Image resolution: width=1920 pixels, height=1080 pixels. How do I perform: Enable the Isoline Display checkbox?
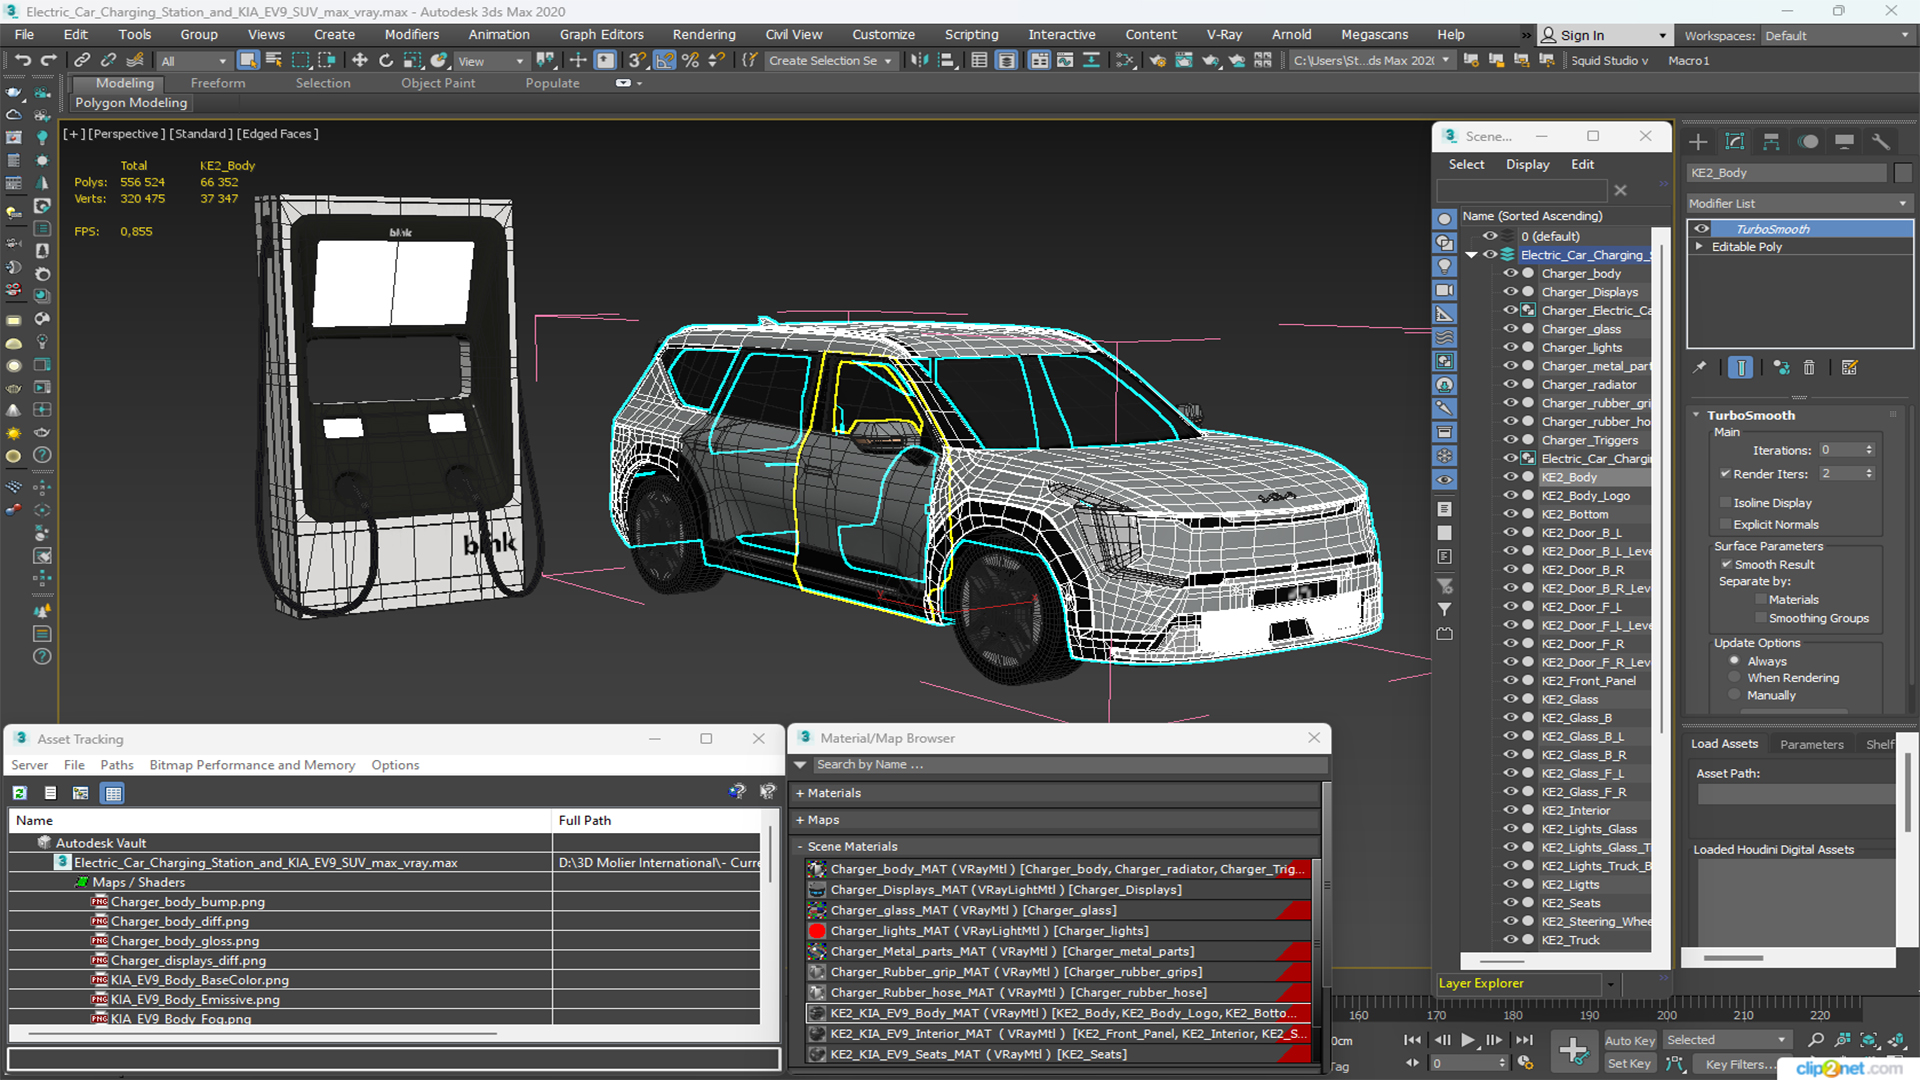point(1725,503)
